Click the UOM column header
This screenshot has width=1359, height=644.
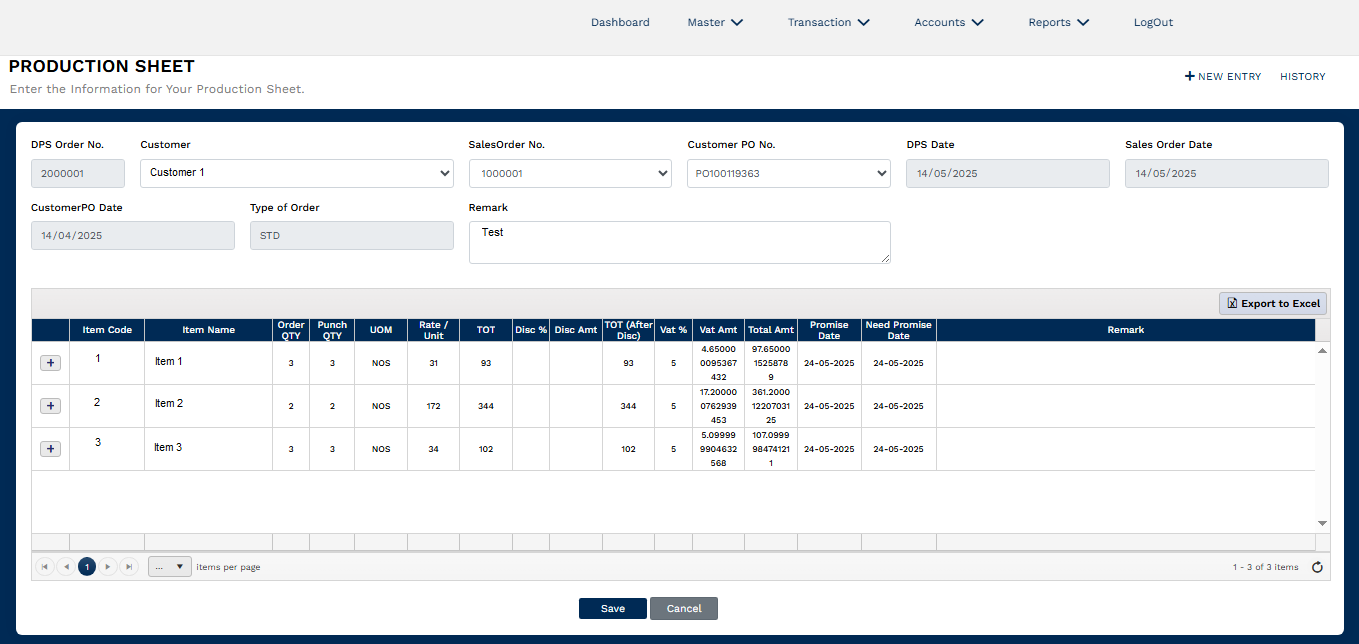(381, 330)
